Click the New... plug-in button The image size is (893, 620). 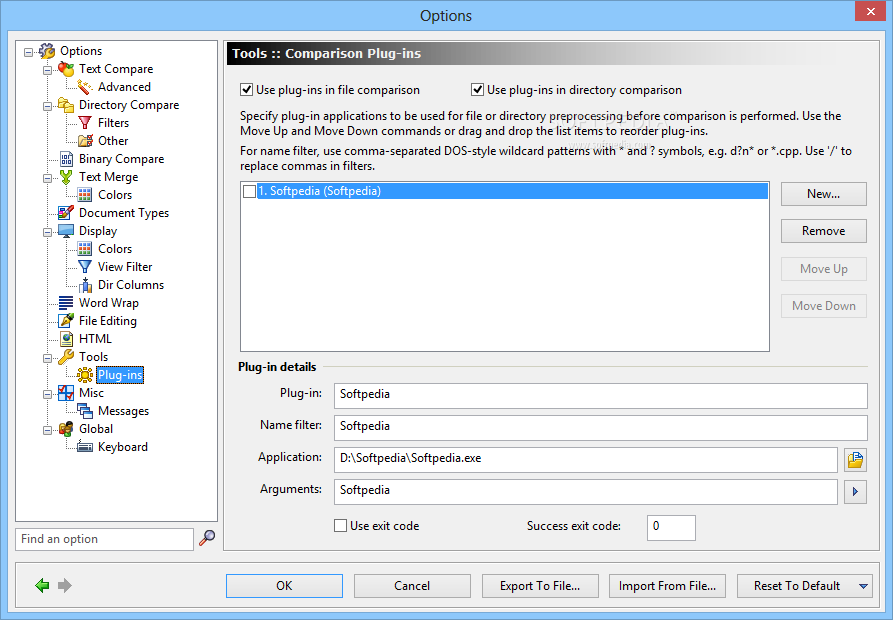(824, 194)
